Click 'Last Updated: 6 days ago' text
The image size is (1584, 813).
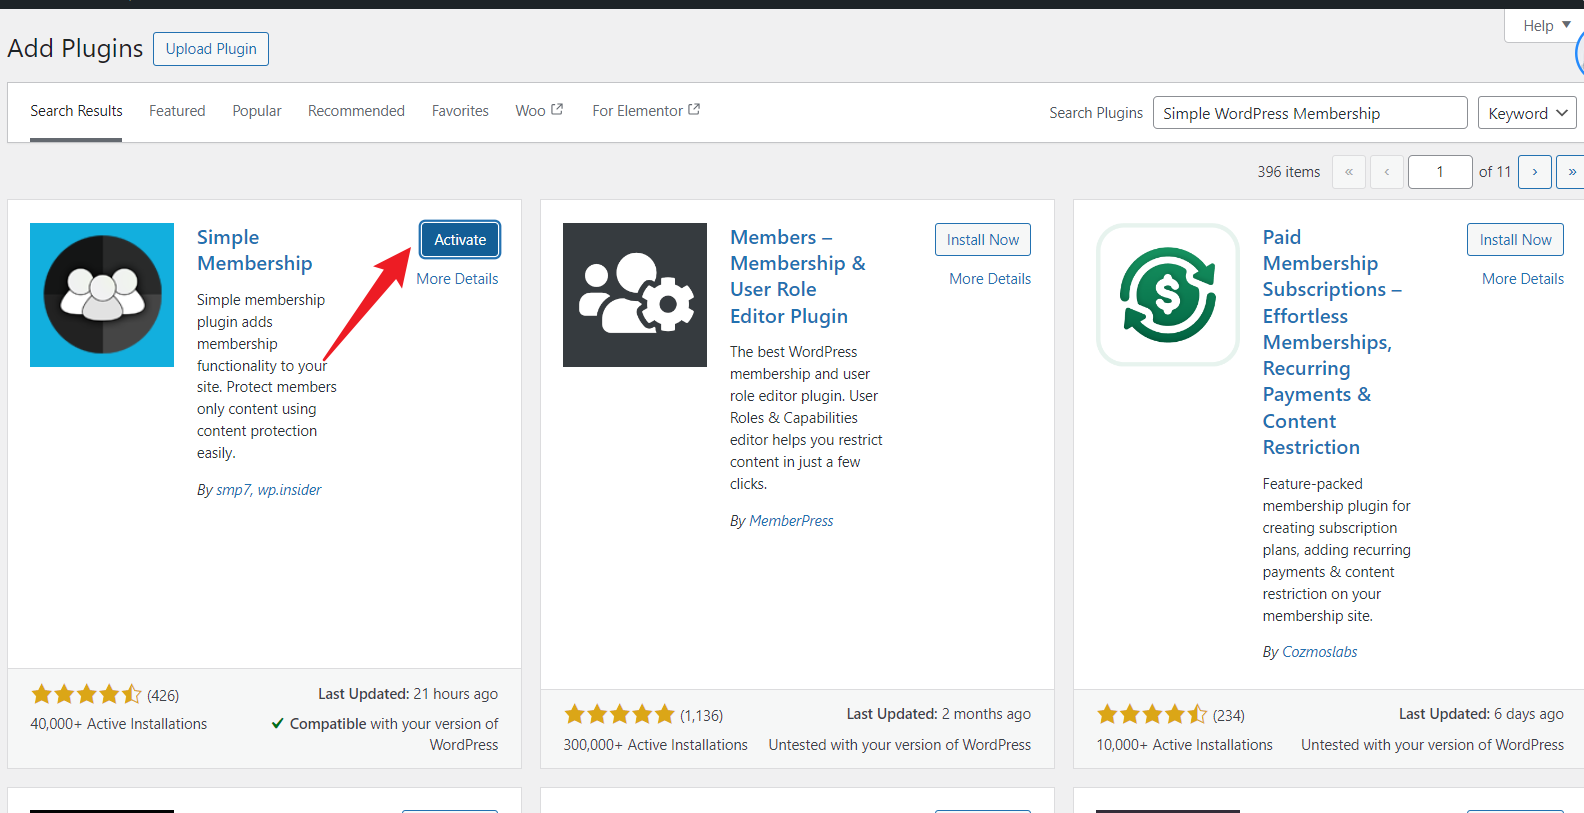tap(1481, 714)
